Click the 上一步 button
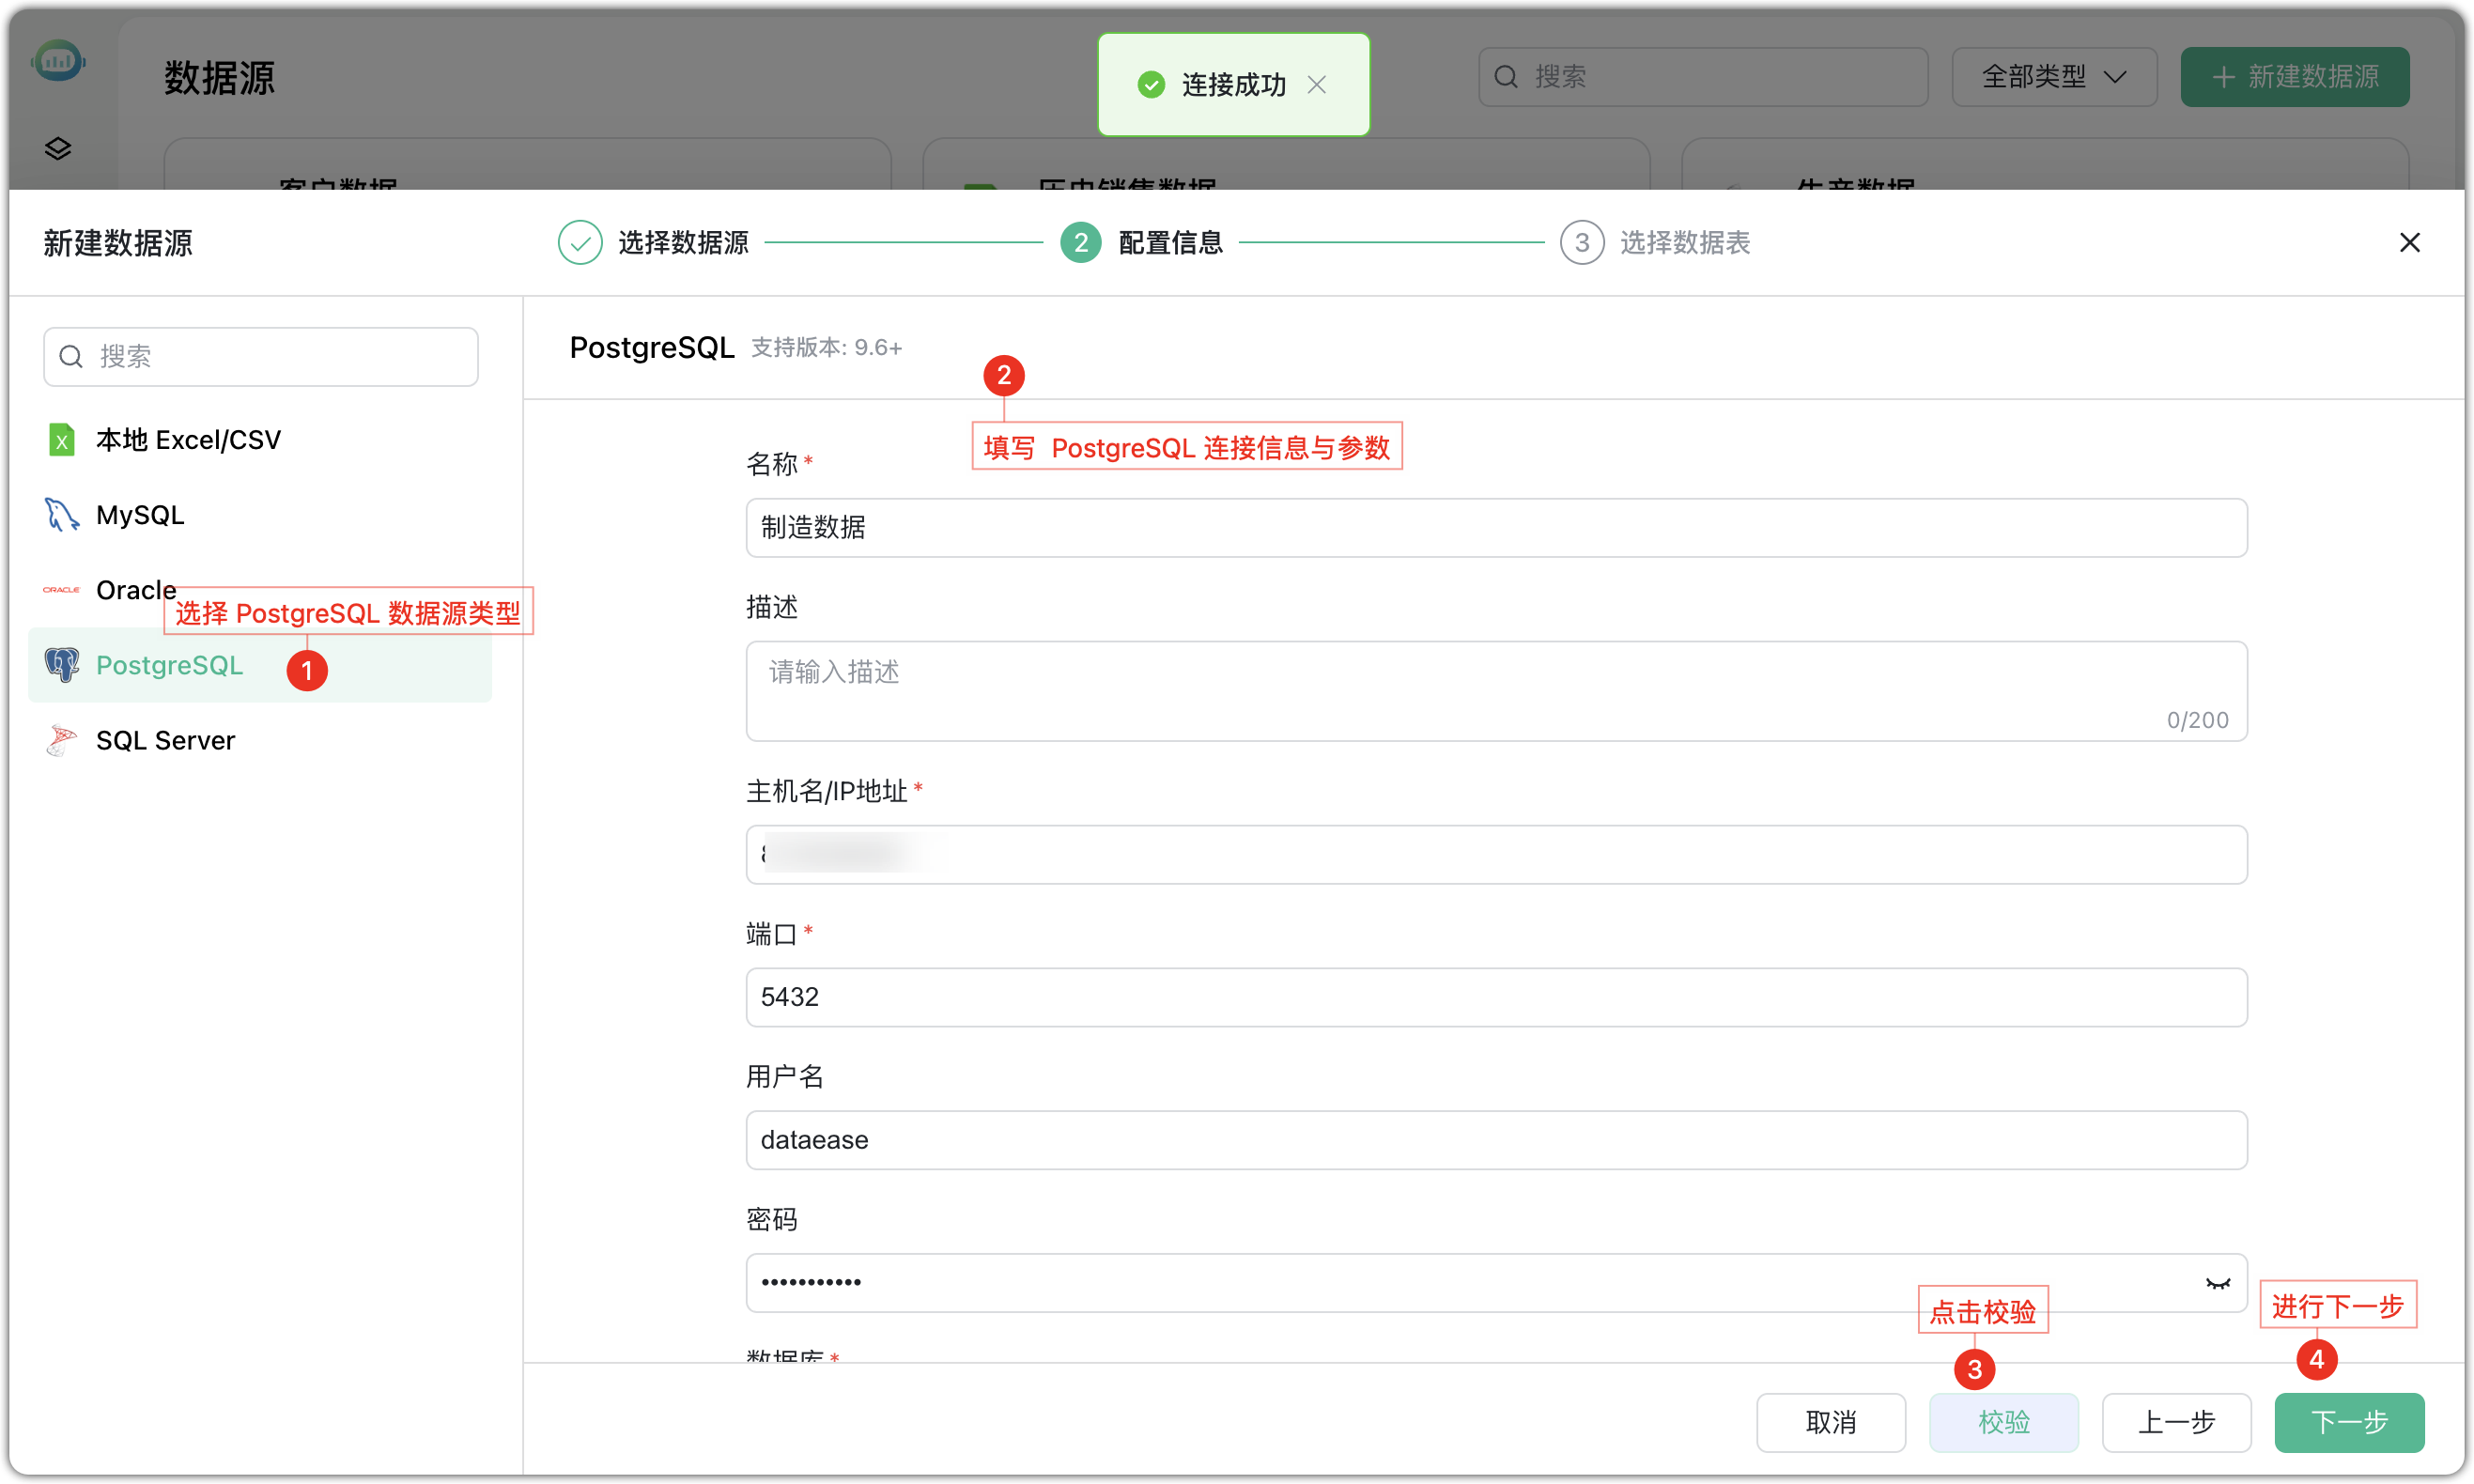This screenshot has width=2474, height=1484. pos(2176,1422)
